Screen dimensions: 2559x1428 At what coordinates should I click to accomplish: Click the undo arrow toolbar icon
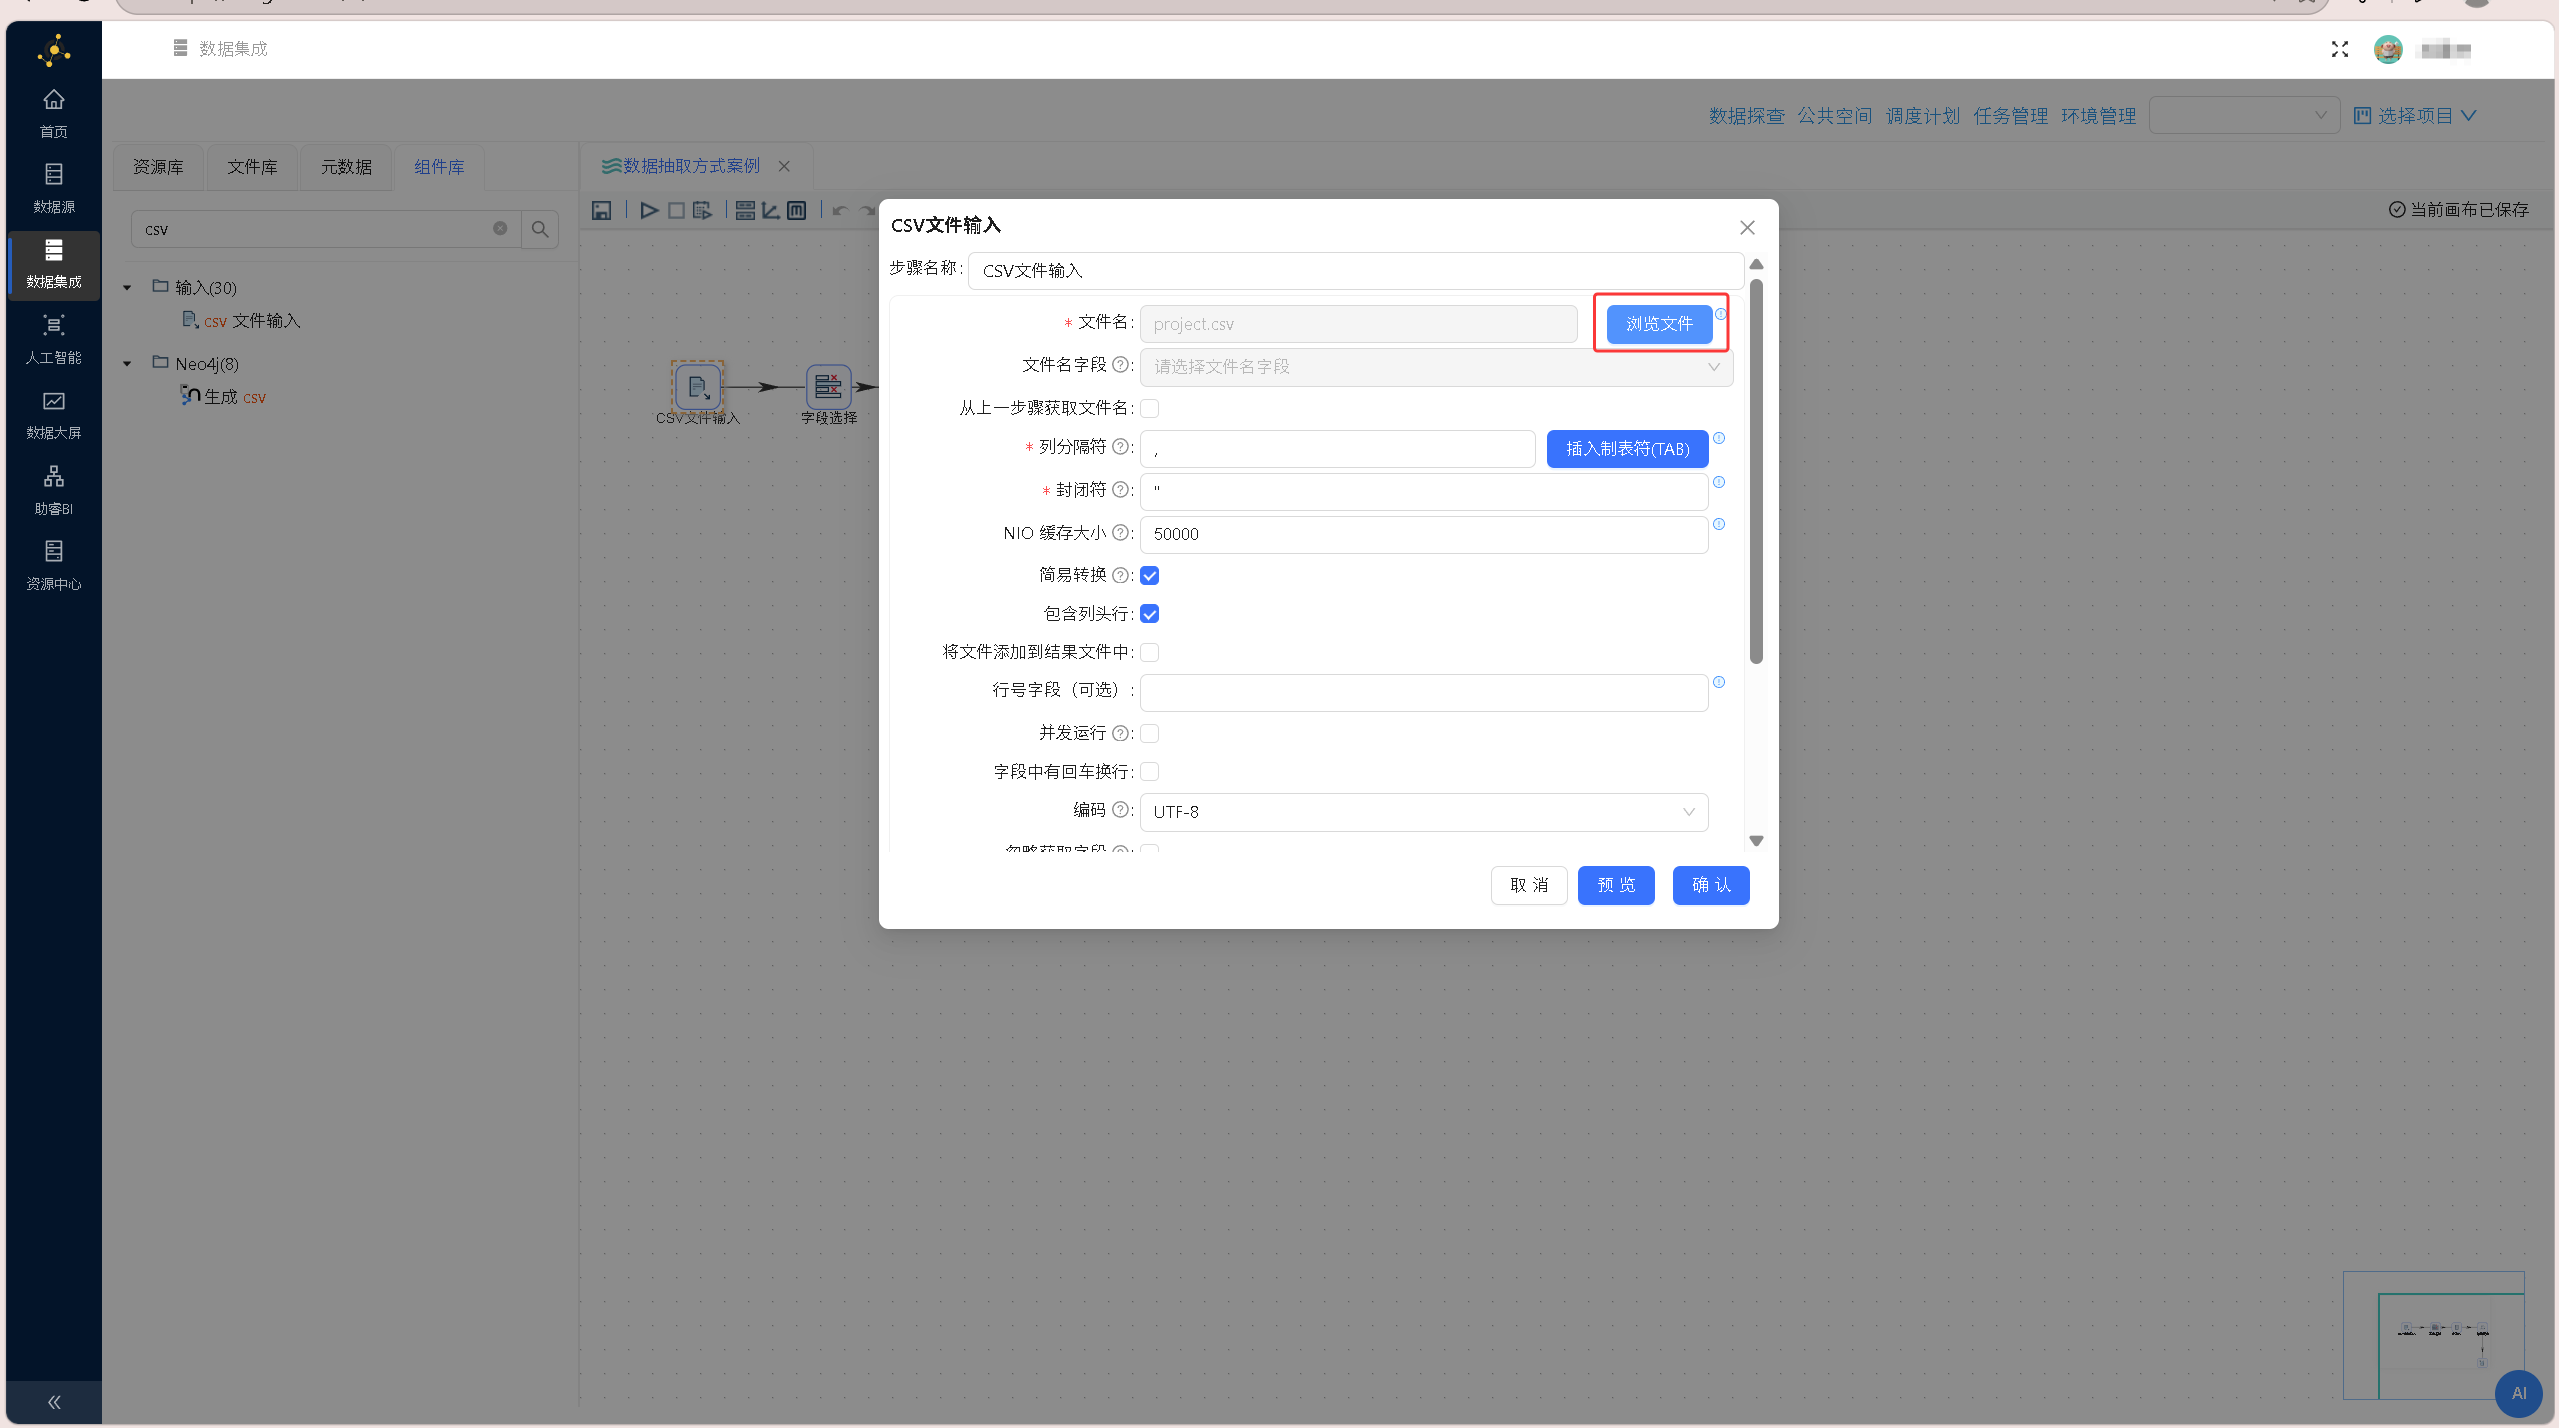tap(840, 210)
